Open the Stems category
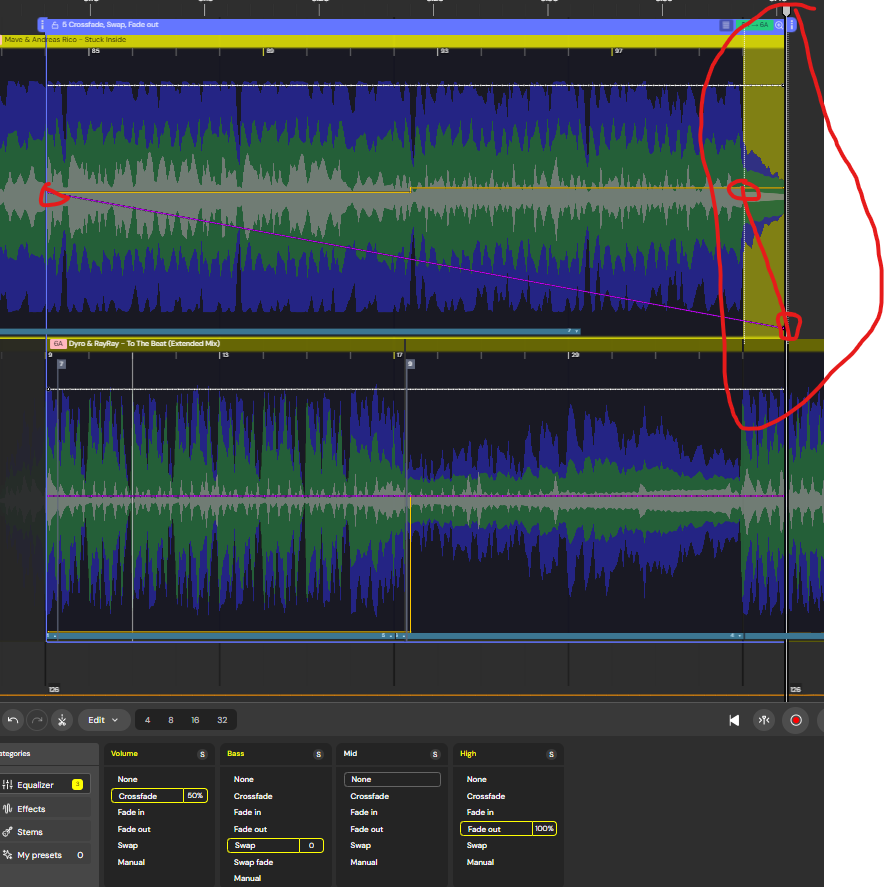The width and height of the screenshot is (884, 887). click(x=30, y=832)
